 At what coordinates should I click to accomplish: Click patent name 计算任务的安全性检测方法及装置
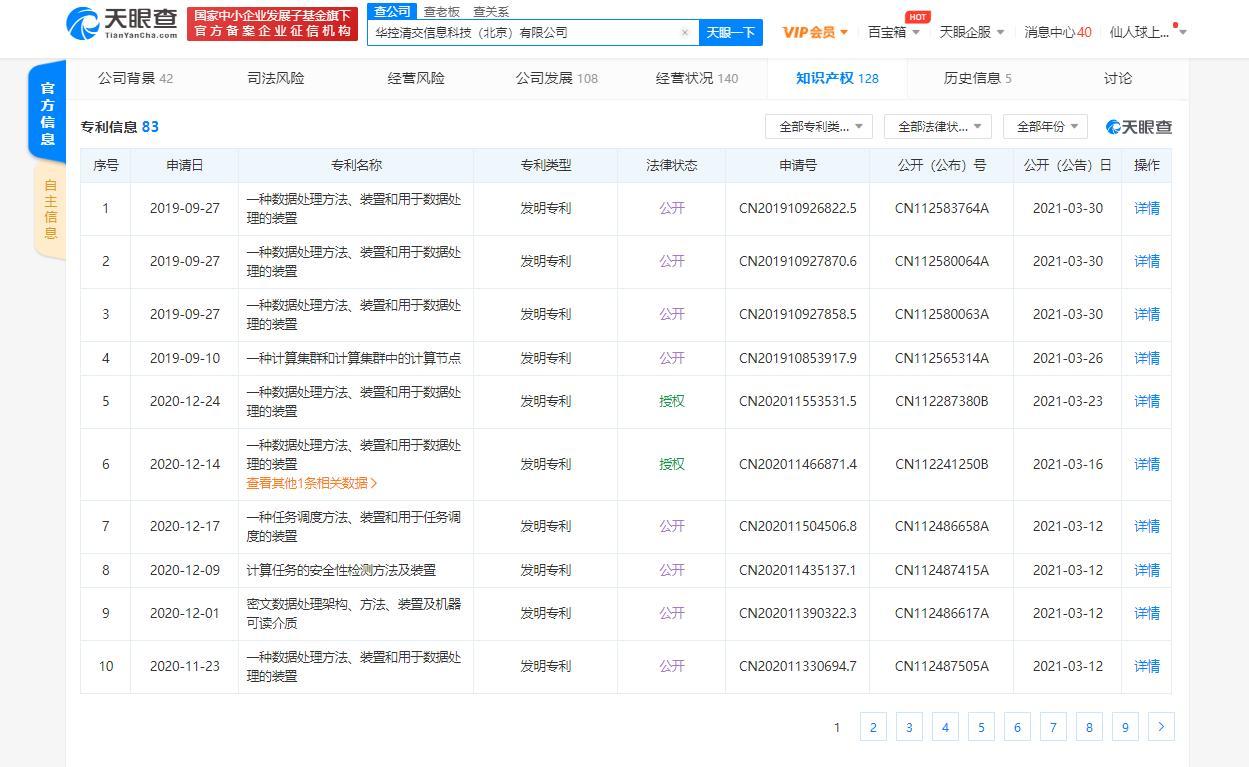tap(341, 570)
